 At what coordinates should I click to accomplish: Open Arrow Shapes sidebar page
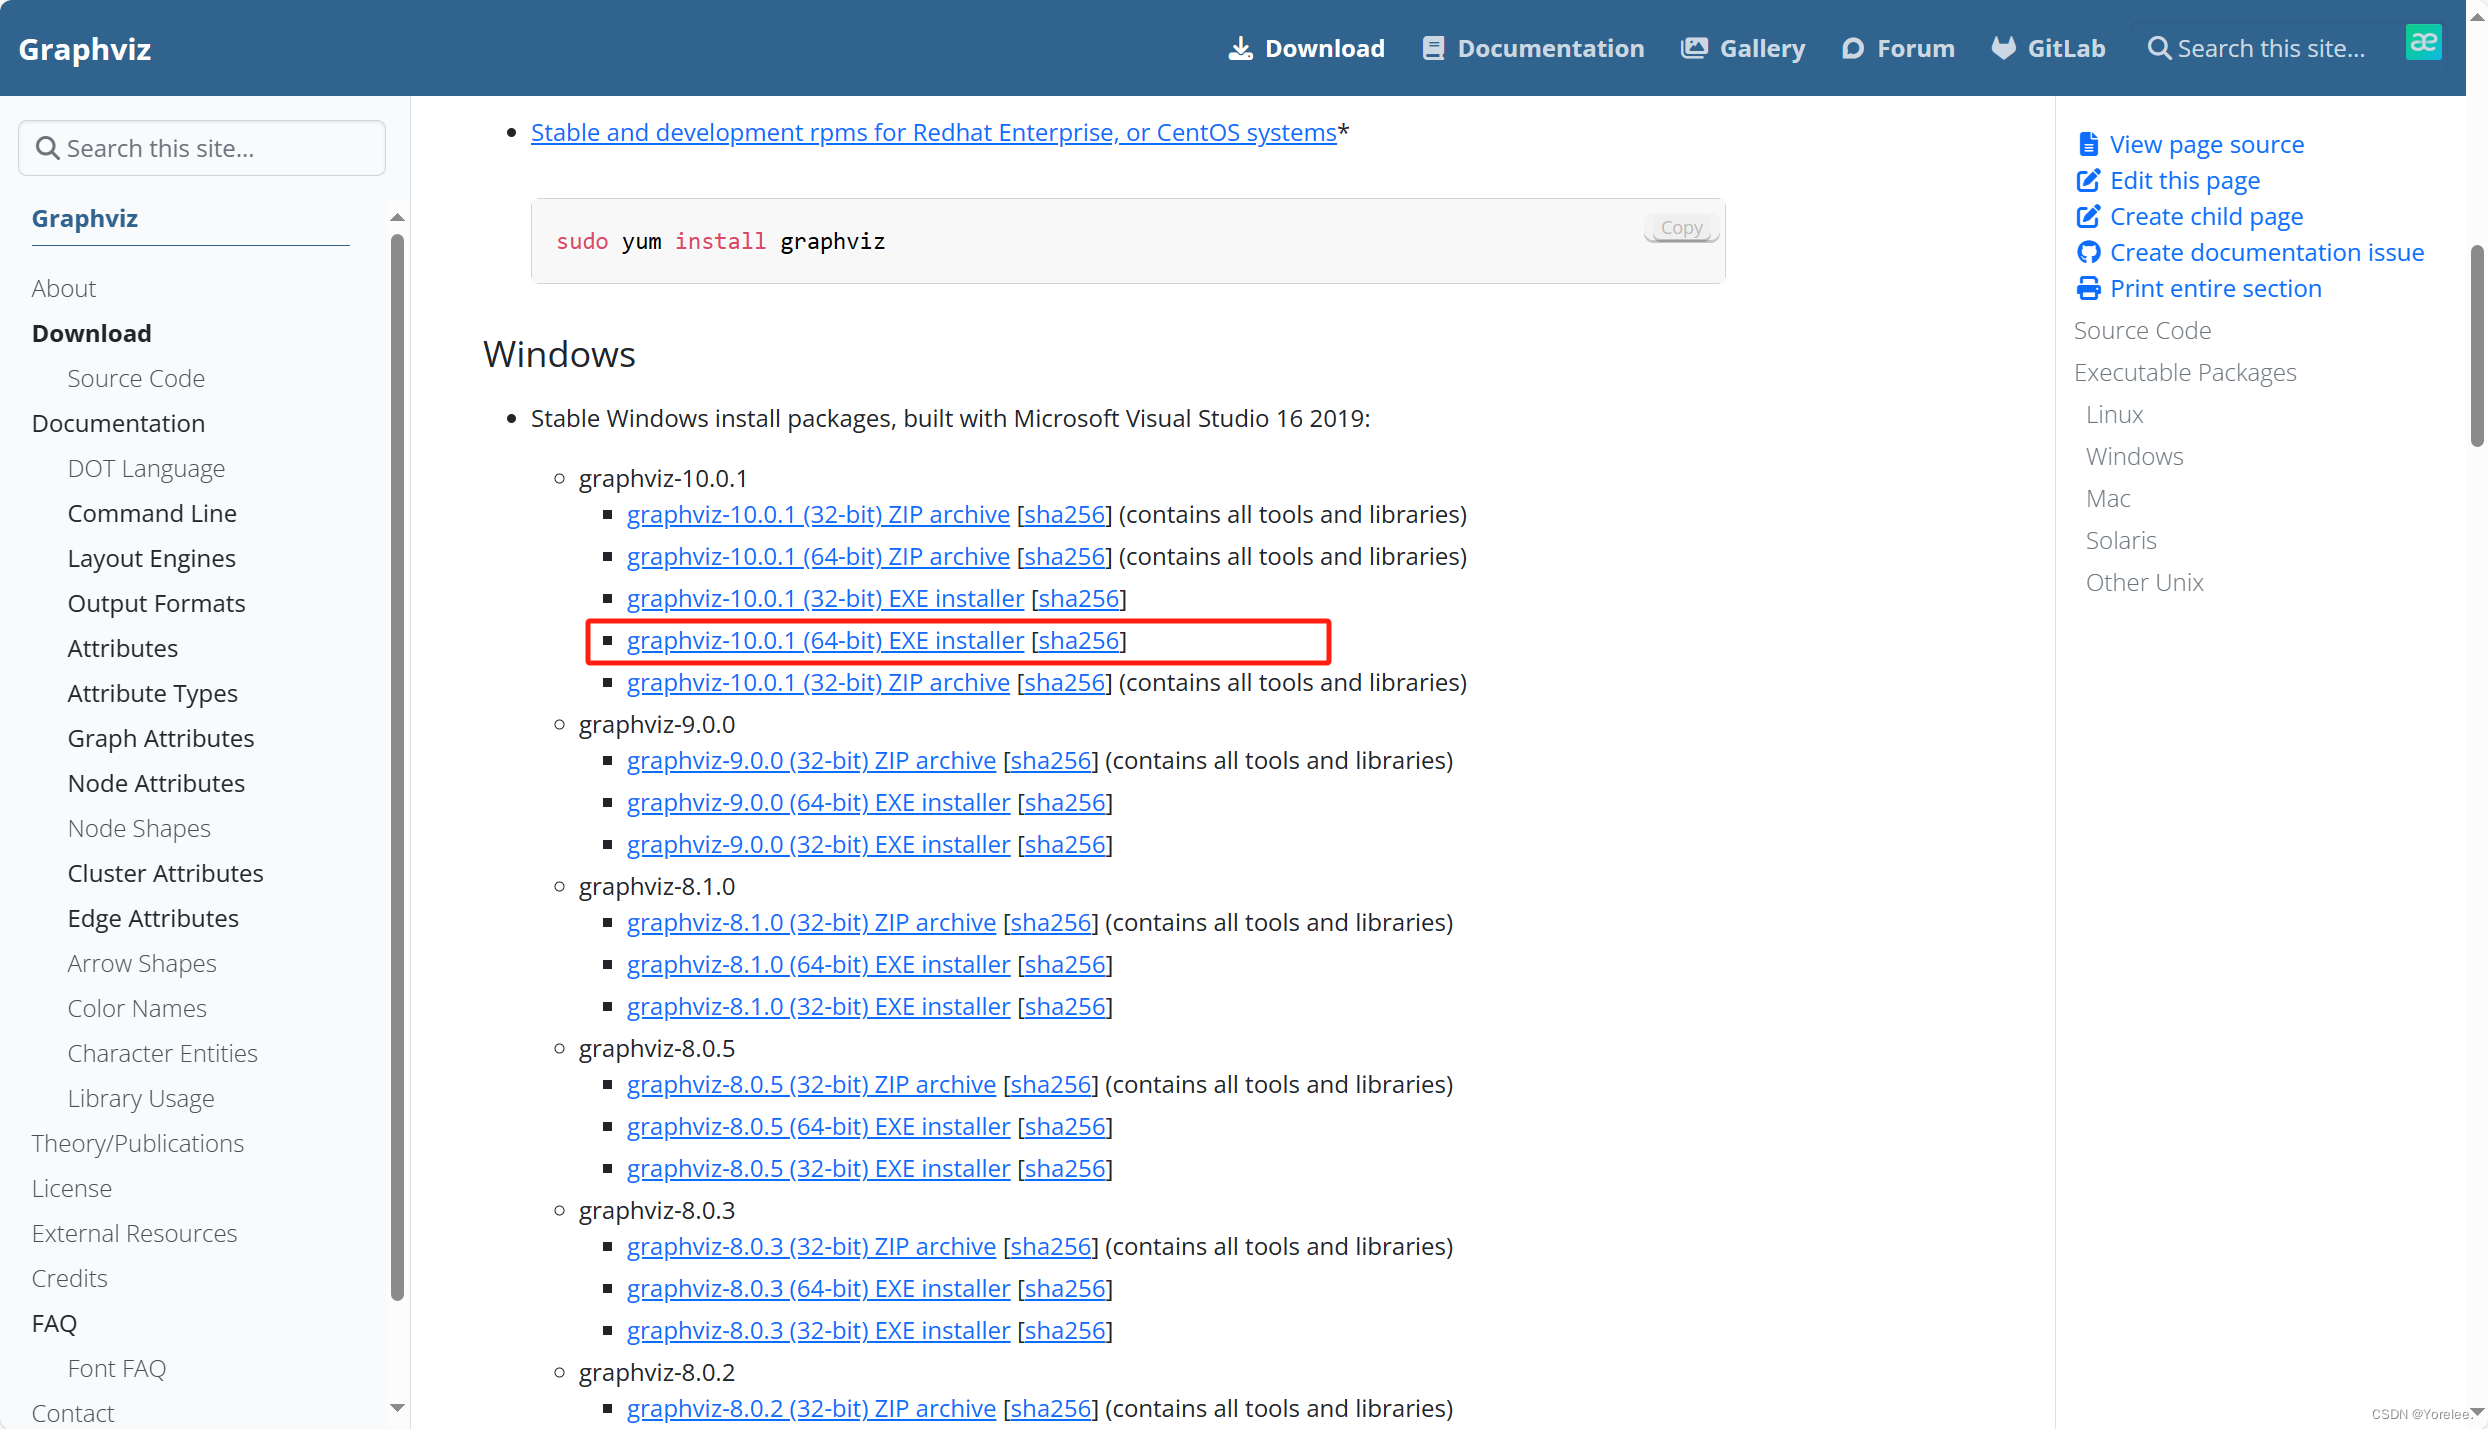click(142, 964)
